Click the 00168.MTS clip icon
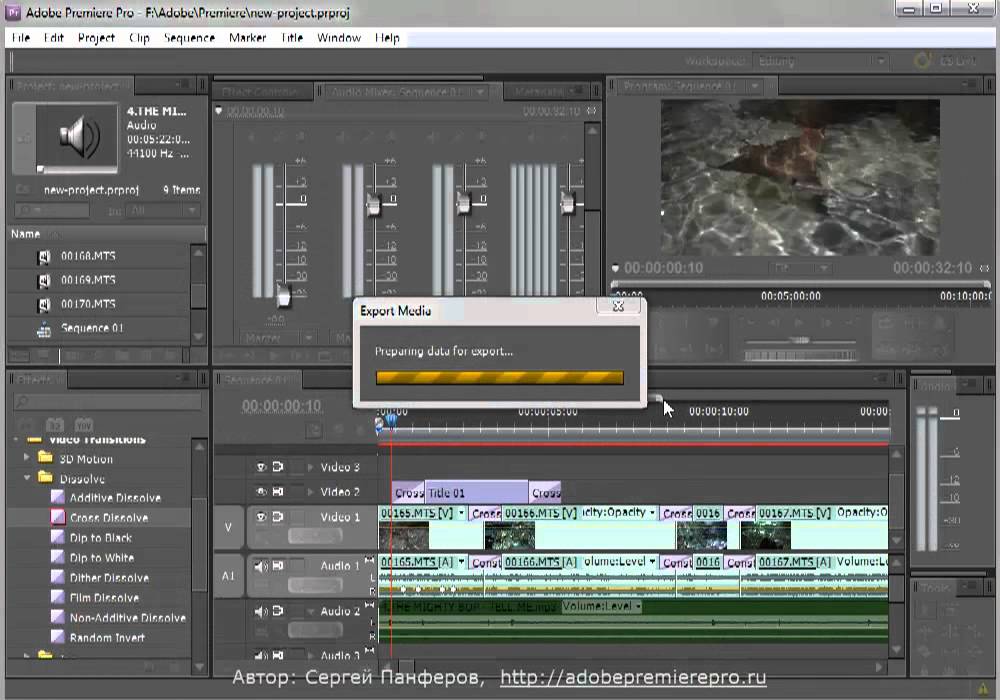 coord(44,256)
